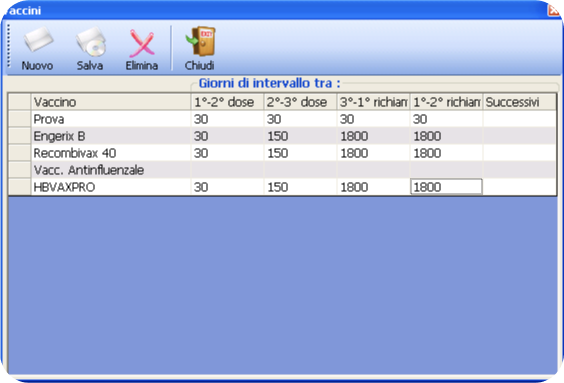Click Prova 2°-3° dose value 30
This screenshot has height=383, width=564.
[300, 119]
